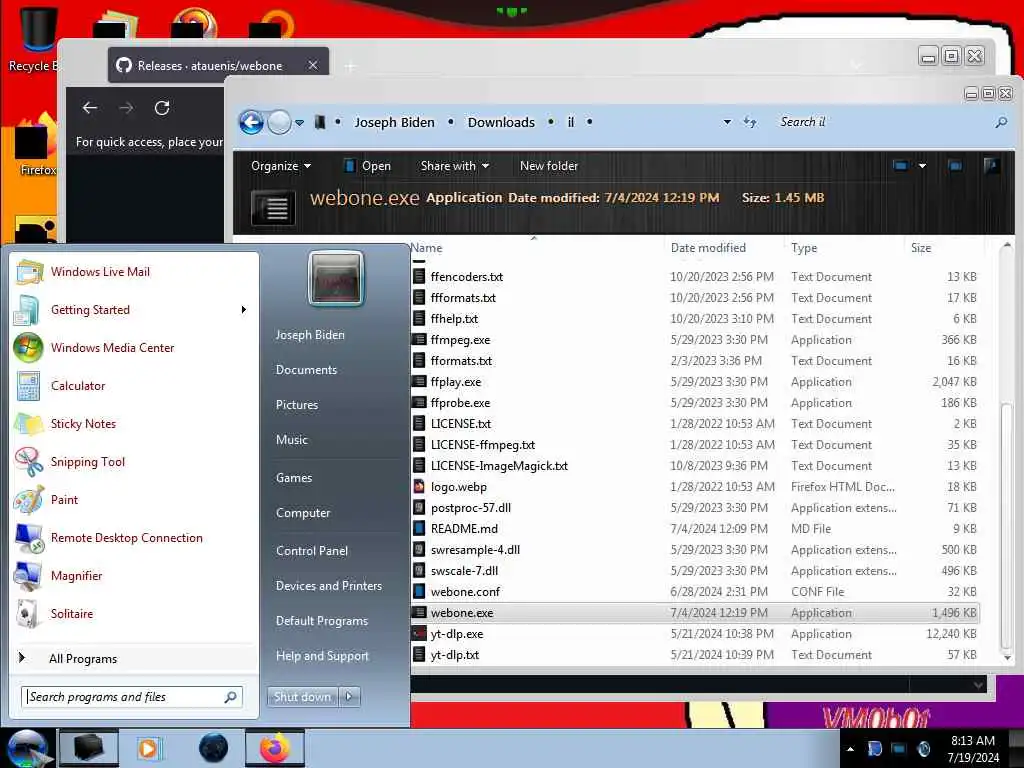Open Sticky Notes from Start menu

click(83, 424)
